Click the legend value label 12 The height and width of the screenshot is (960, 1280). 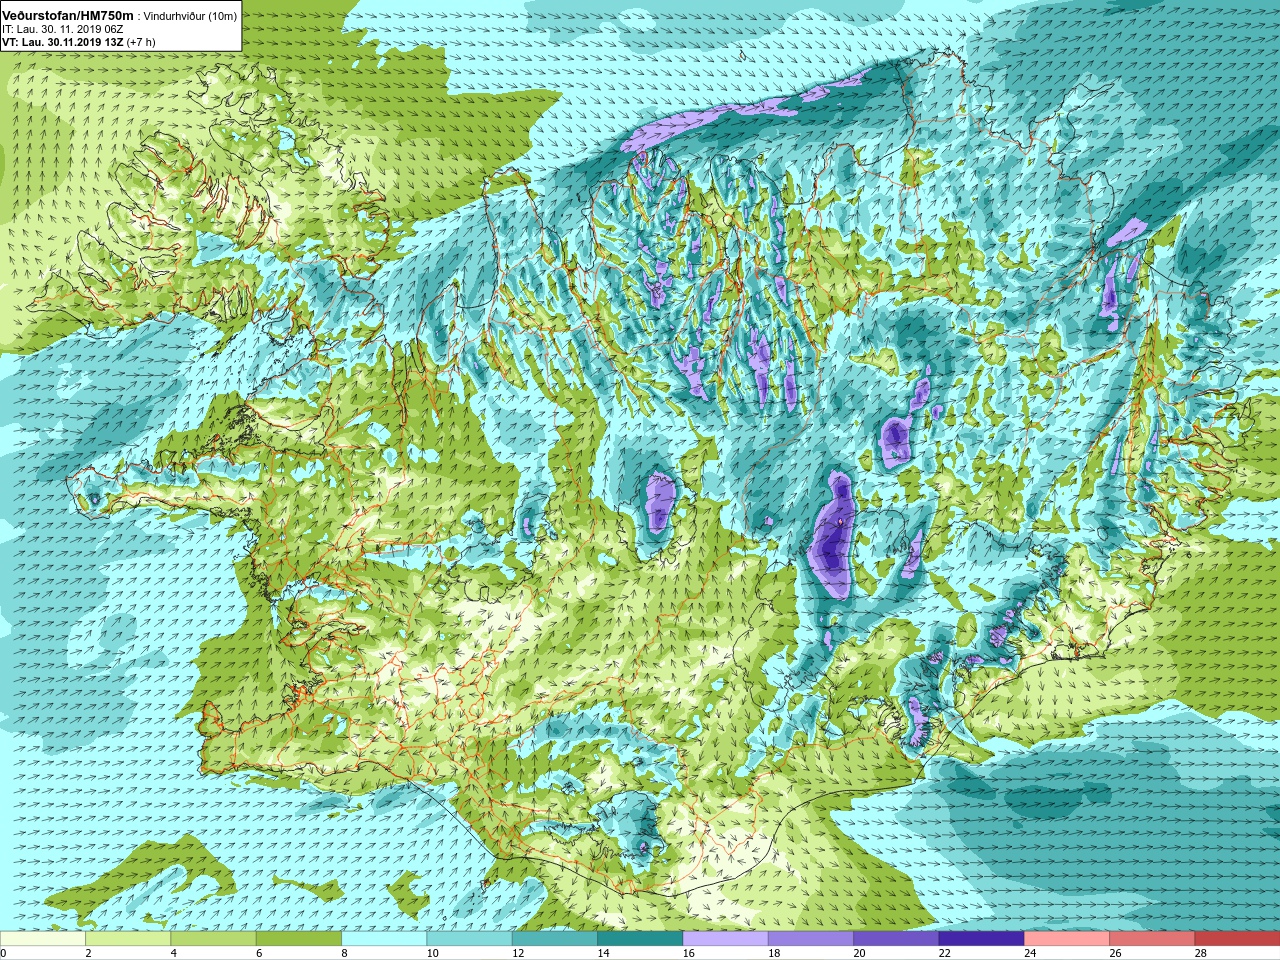(x=518, y=953)
